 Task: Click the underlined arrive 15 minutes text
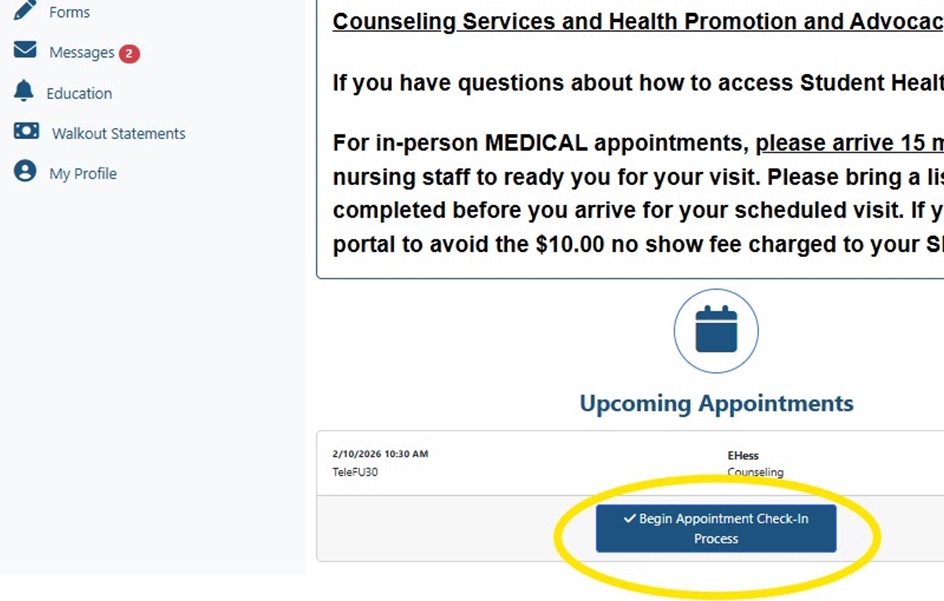(x=850, y=143)
